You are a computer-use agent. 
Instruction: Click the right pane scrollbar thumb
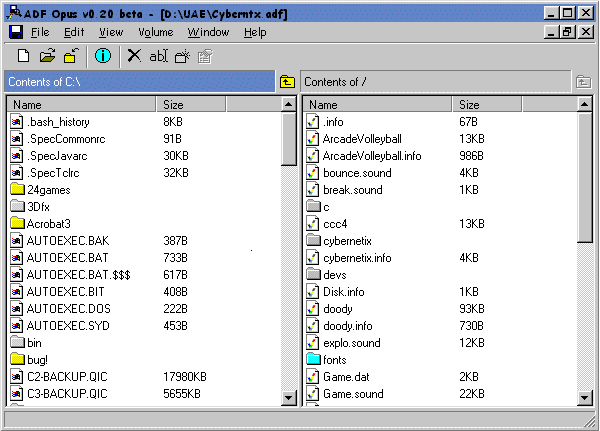pyautogui.click(x=584, y=177)
